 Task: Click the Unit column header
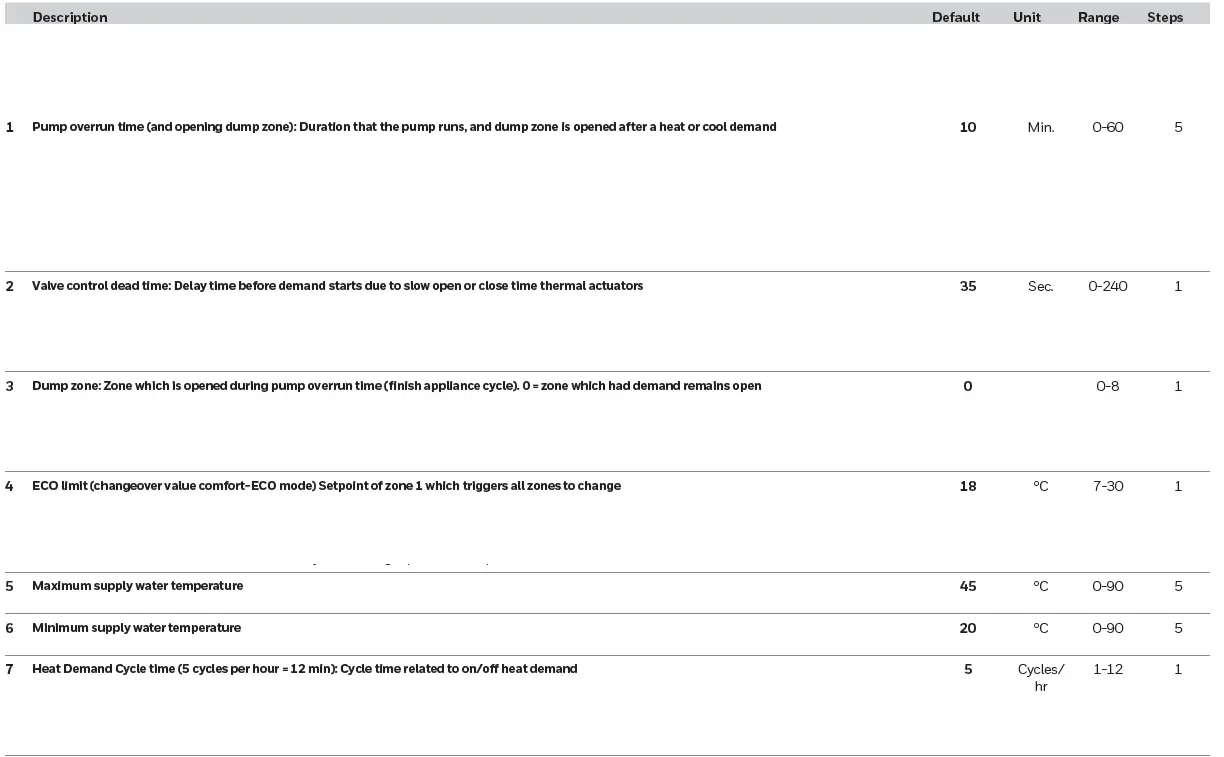pyautogui.click(x=1027, y=17)
